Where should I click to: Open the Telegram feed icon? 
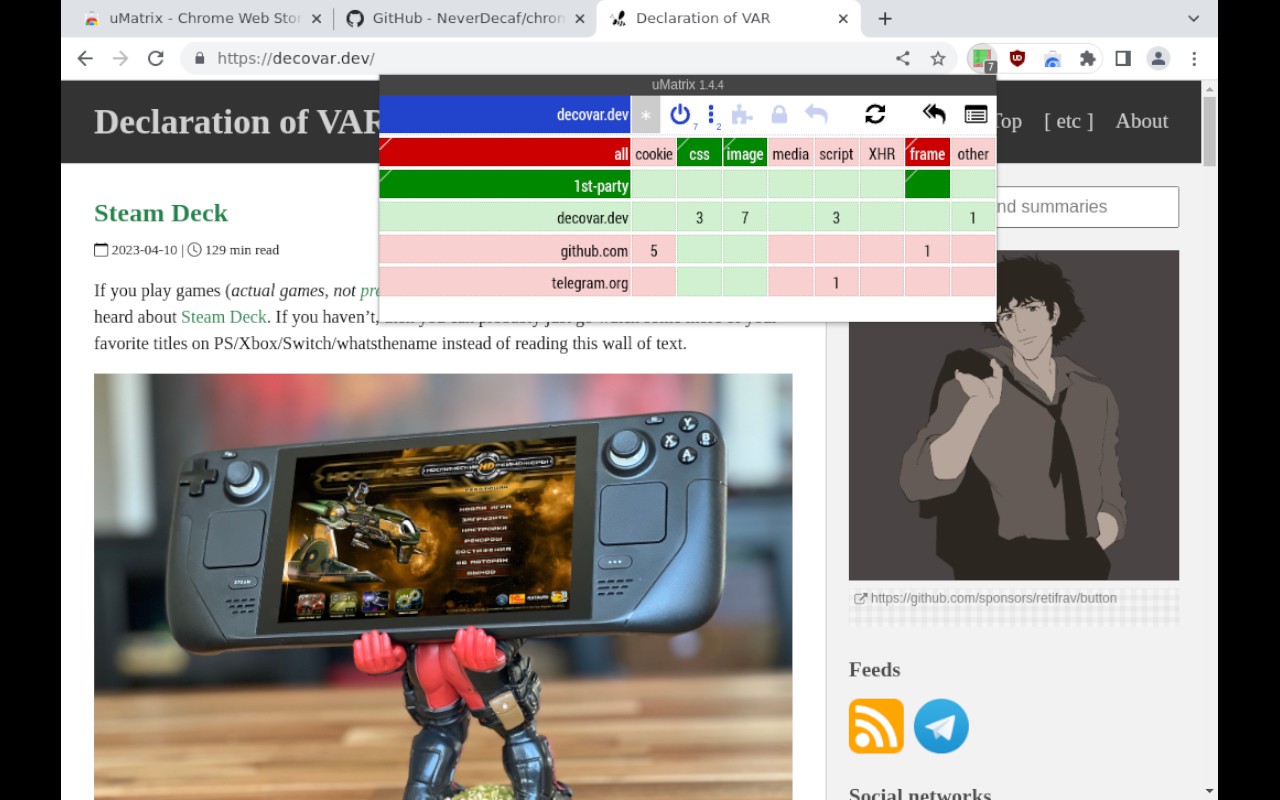tap(941, 726)
